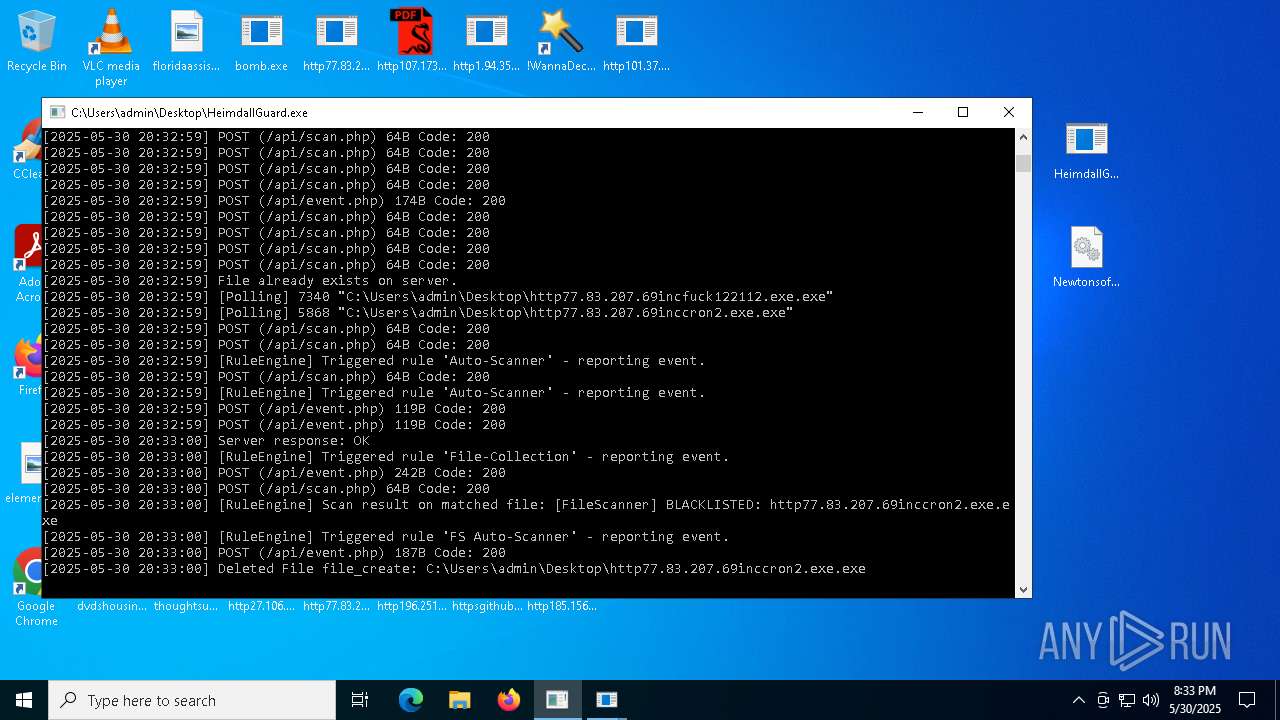
Task: Open the notification center icon
Action: pos(1247,700)
